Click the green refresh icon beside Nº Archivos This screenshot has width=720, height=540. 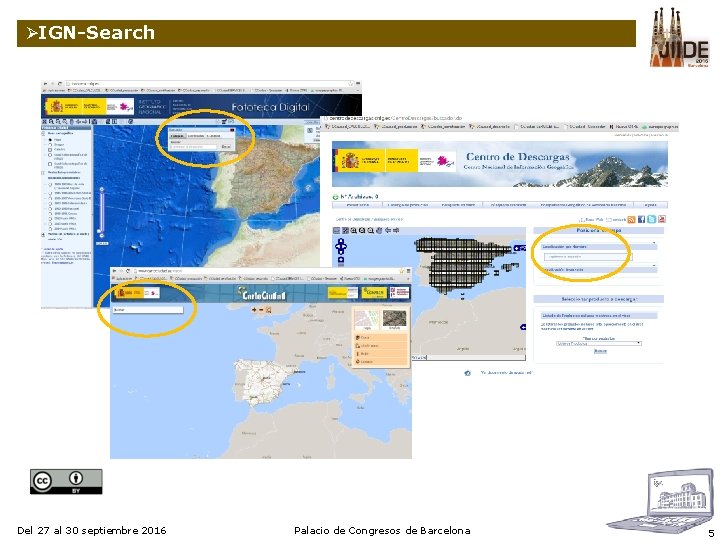click(x=335, y=197)
